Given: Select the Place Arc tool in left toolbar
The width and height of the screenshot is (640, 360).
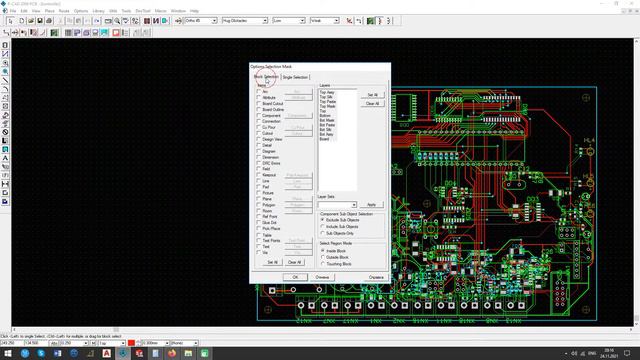Looking at the screenshot, I should [x=5, y=89].
